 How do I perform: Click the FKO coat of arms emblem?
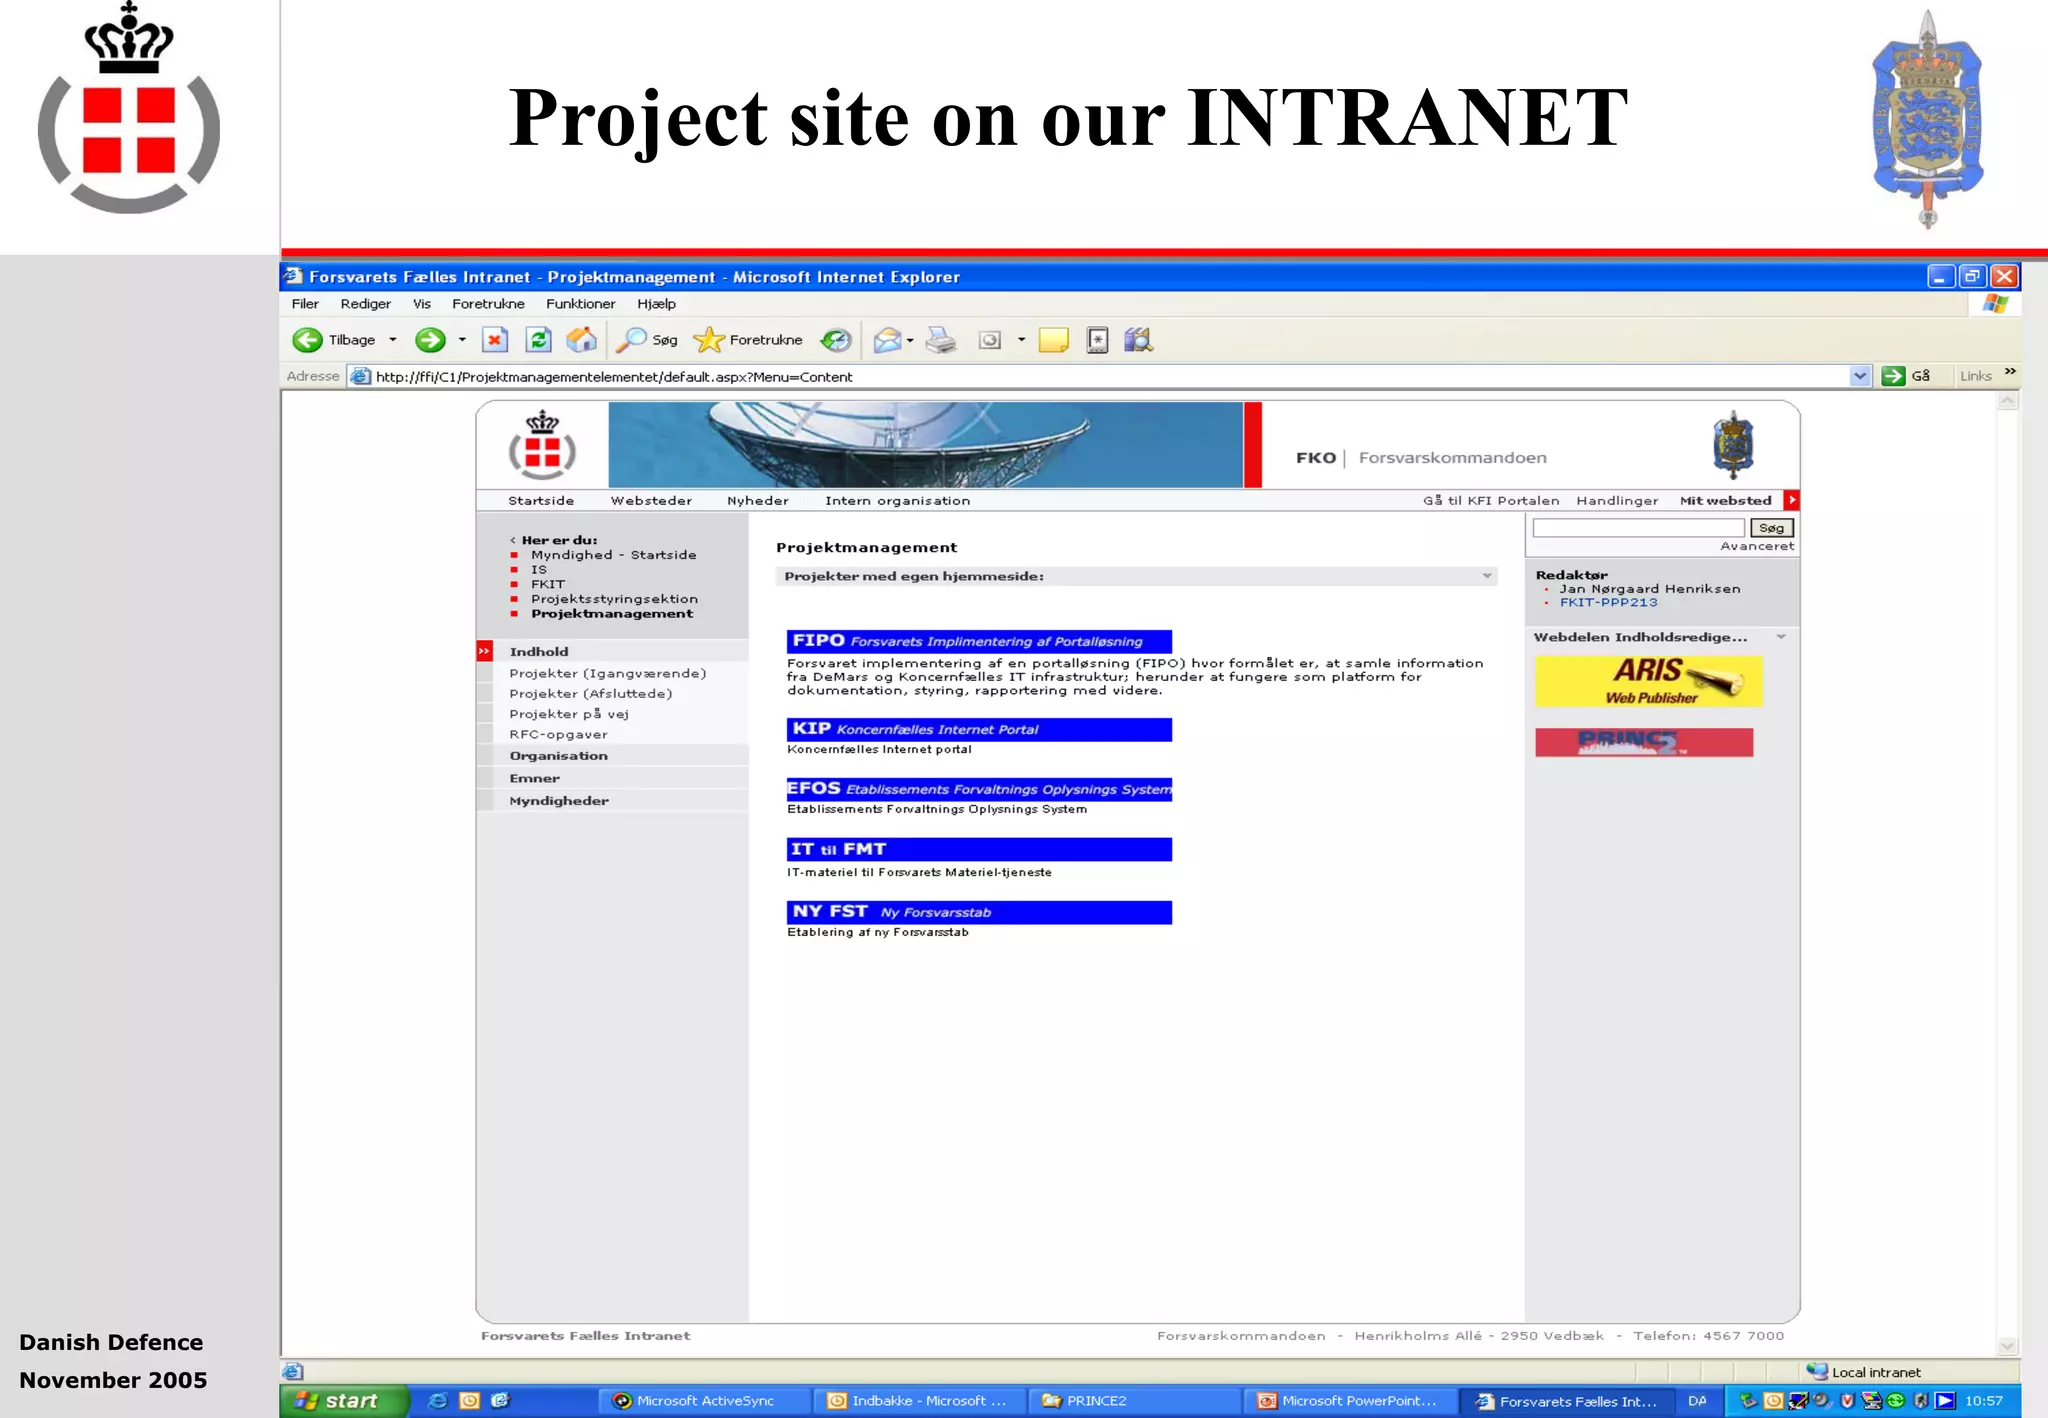[x=1733, y=445]
